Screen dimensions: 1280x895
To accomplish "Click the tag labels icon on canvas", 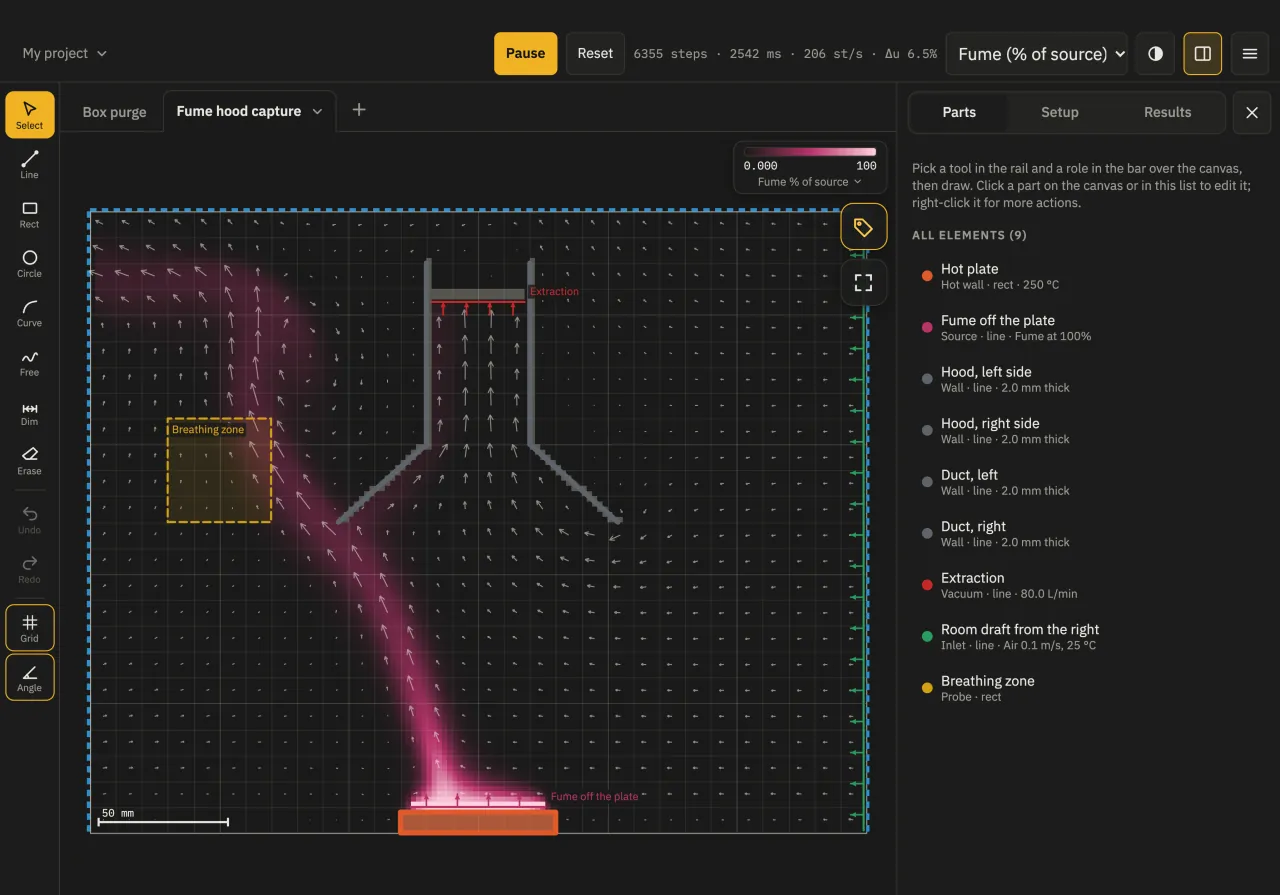I will 864,227.
